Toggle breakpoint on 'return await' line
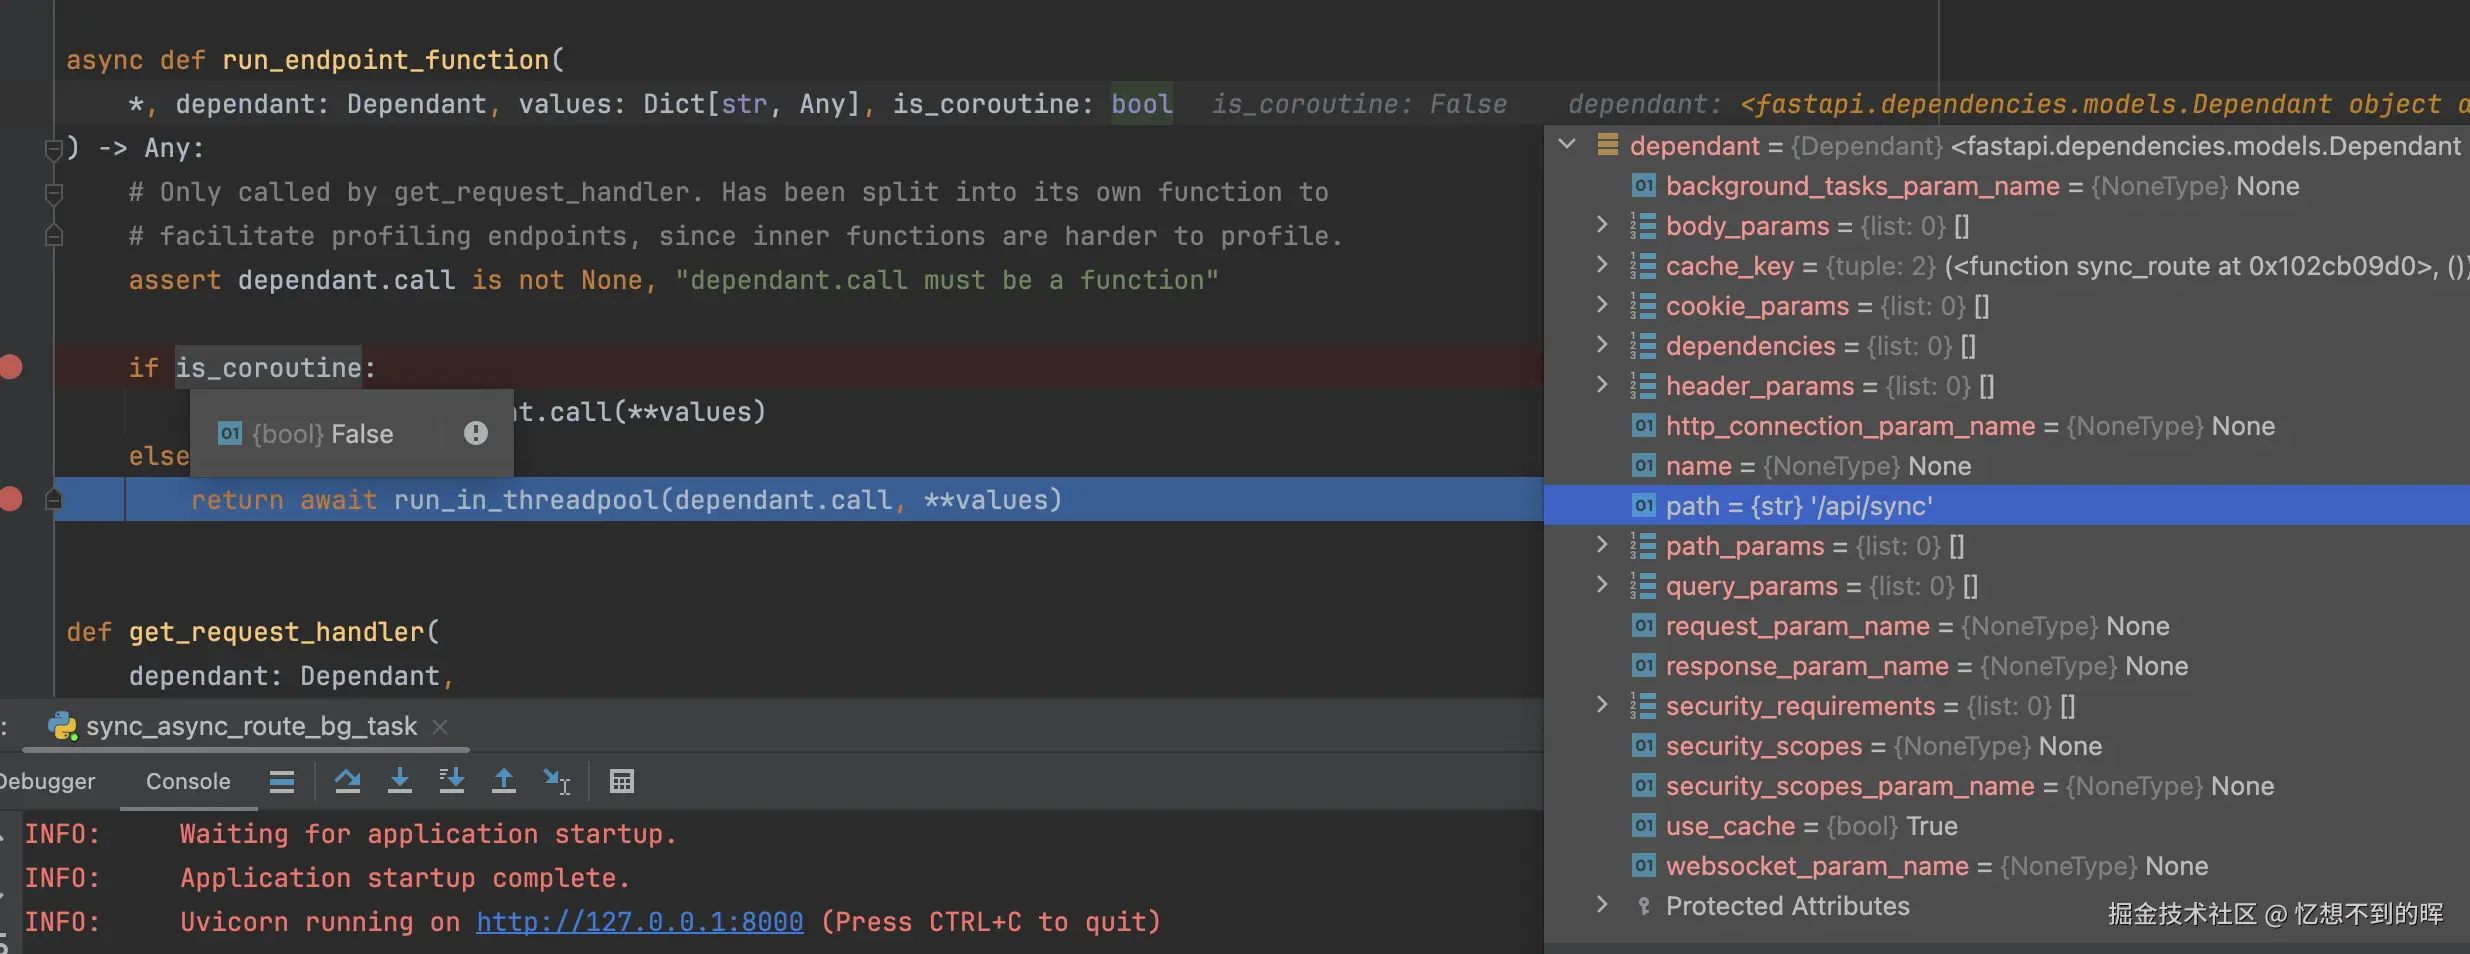Viewport: 2470px width, 954px height. (12, 499)
